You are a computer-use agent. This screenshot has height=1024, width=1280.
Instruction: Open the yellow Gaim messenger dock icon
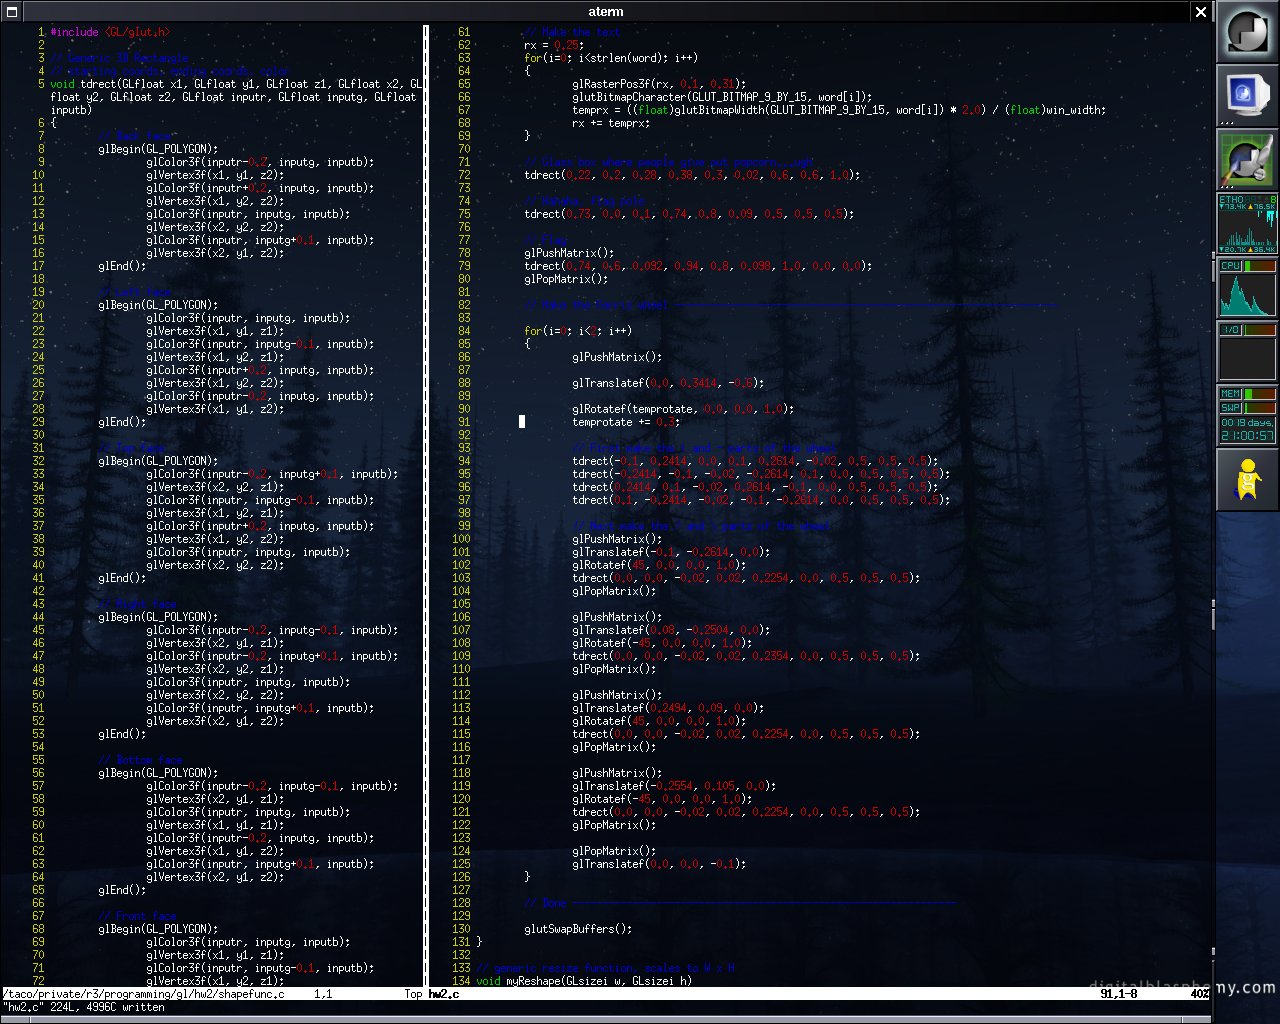1247,479
